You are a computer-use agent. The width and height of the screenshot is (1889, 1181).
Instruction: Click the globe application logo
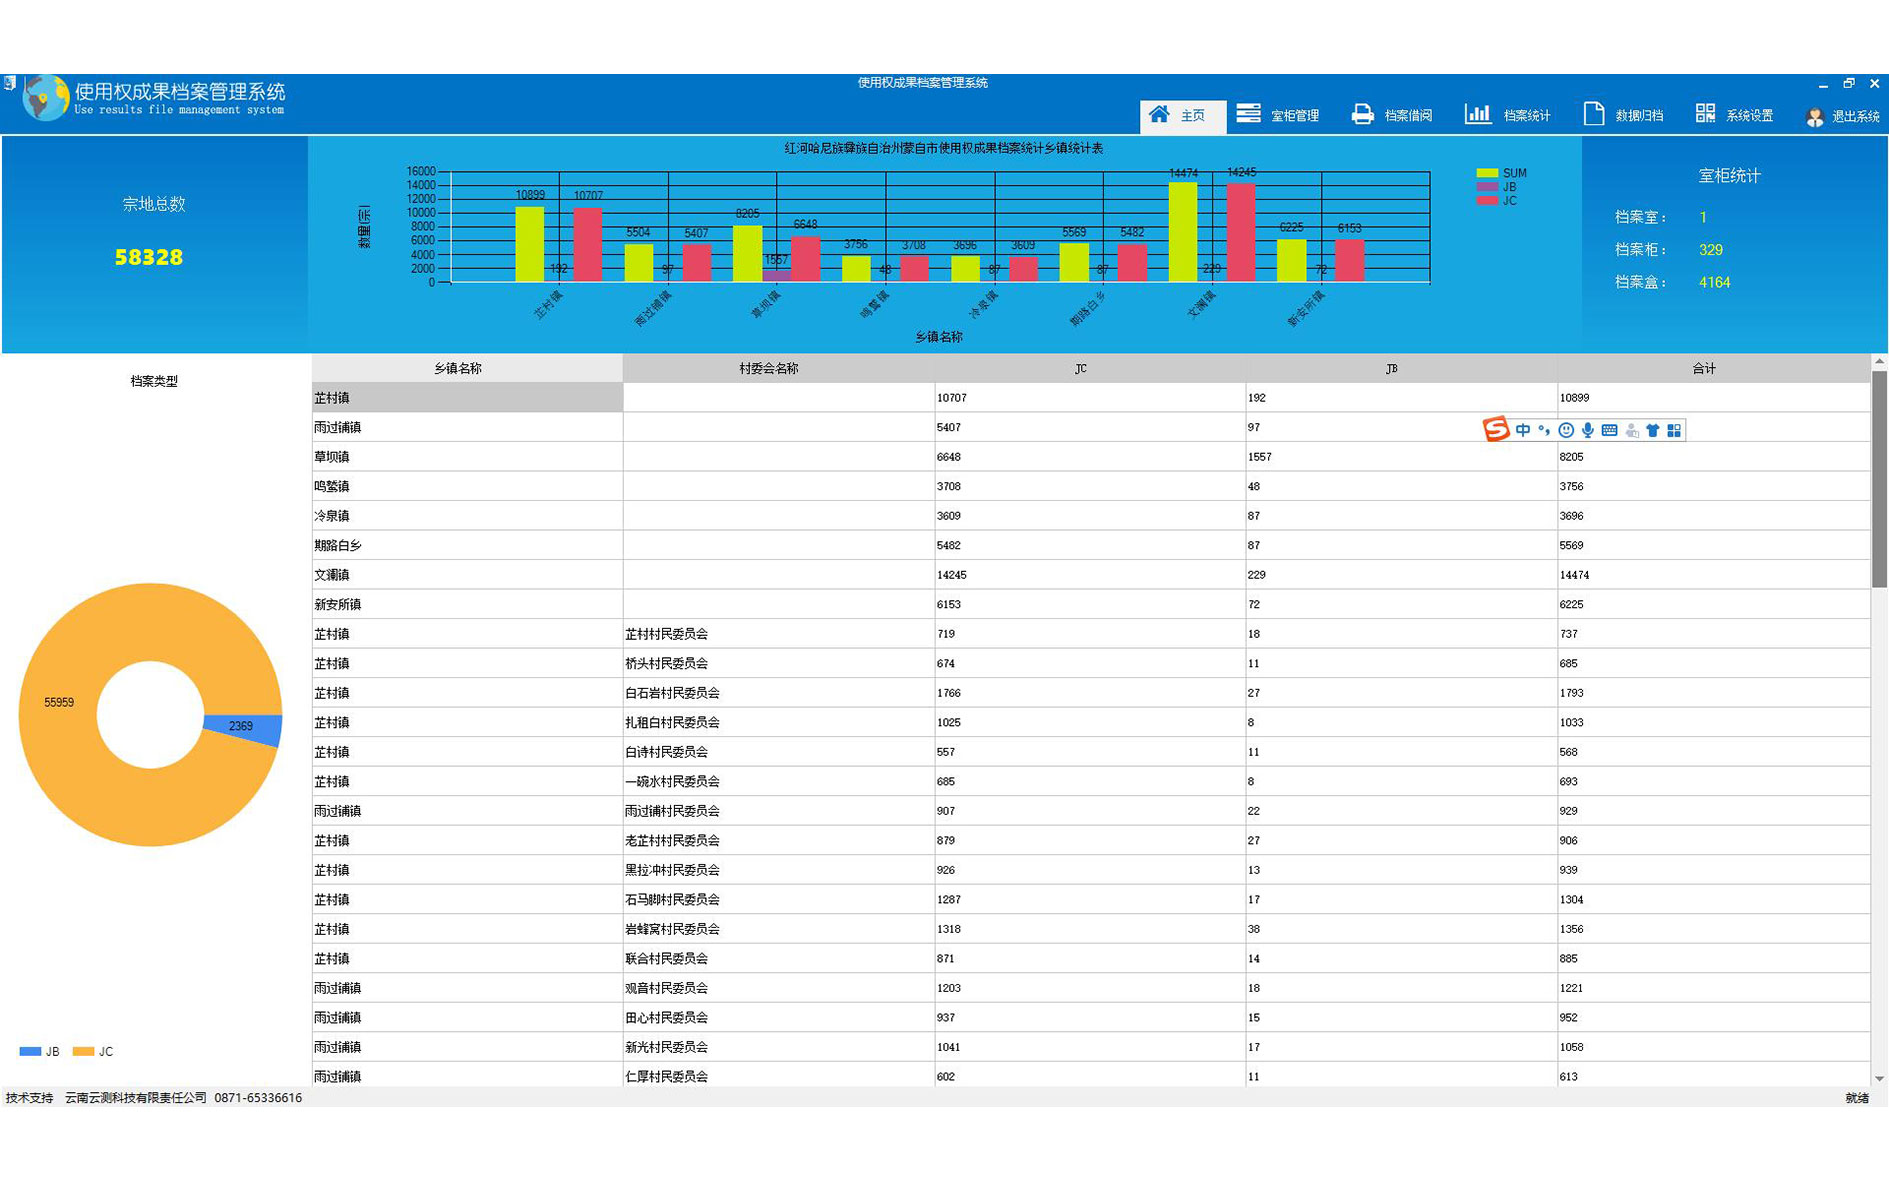click(x=45, y=98)
